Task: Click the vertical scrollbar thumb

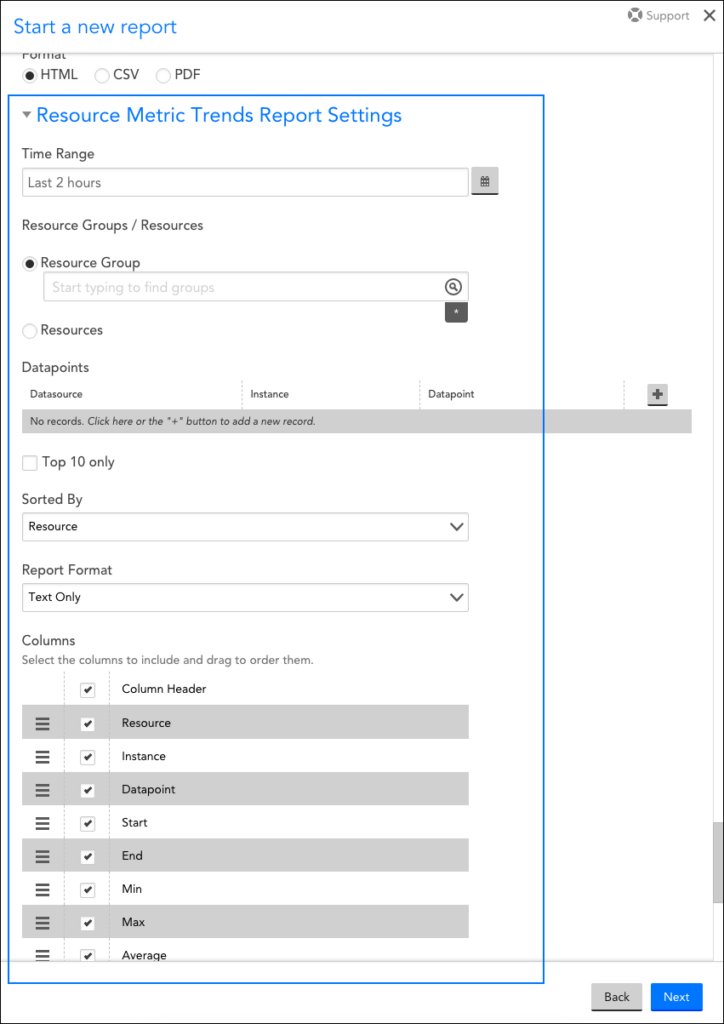Action: pyautogui.click(x=717, y=863)
